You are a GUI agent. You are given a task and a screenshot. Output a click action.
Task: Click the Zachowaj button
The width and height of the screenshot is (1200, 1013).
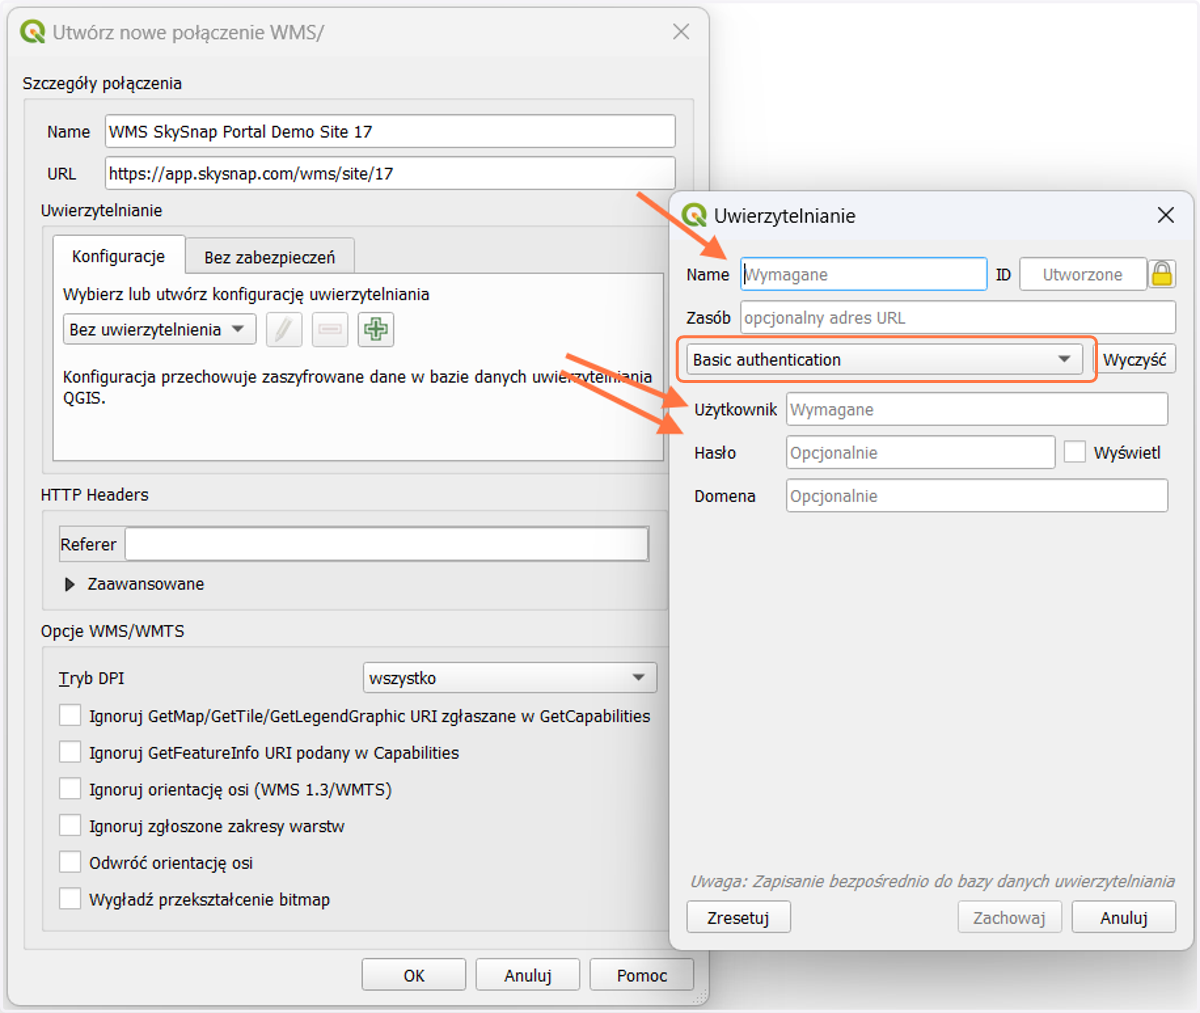(1009, 917)
